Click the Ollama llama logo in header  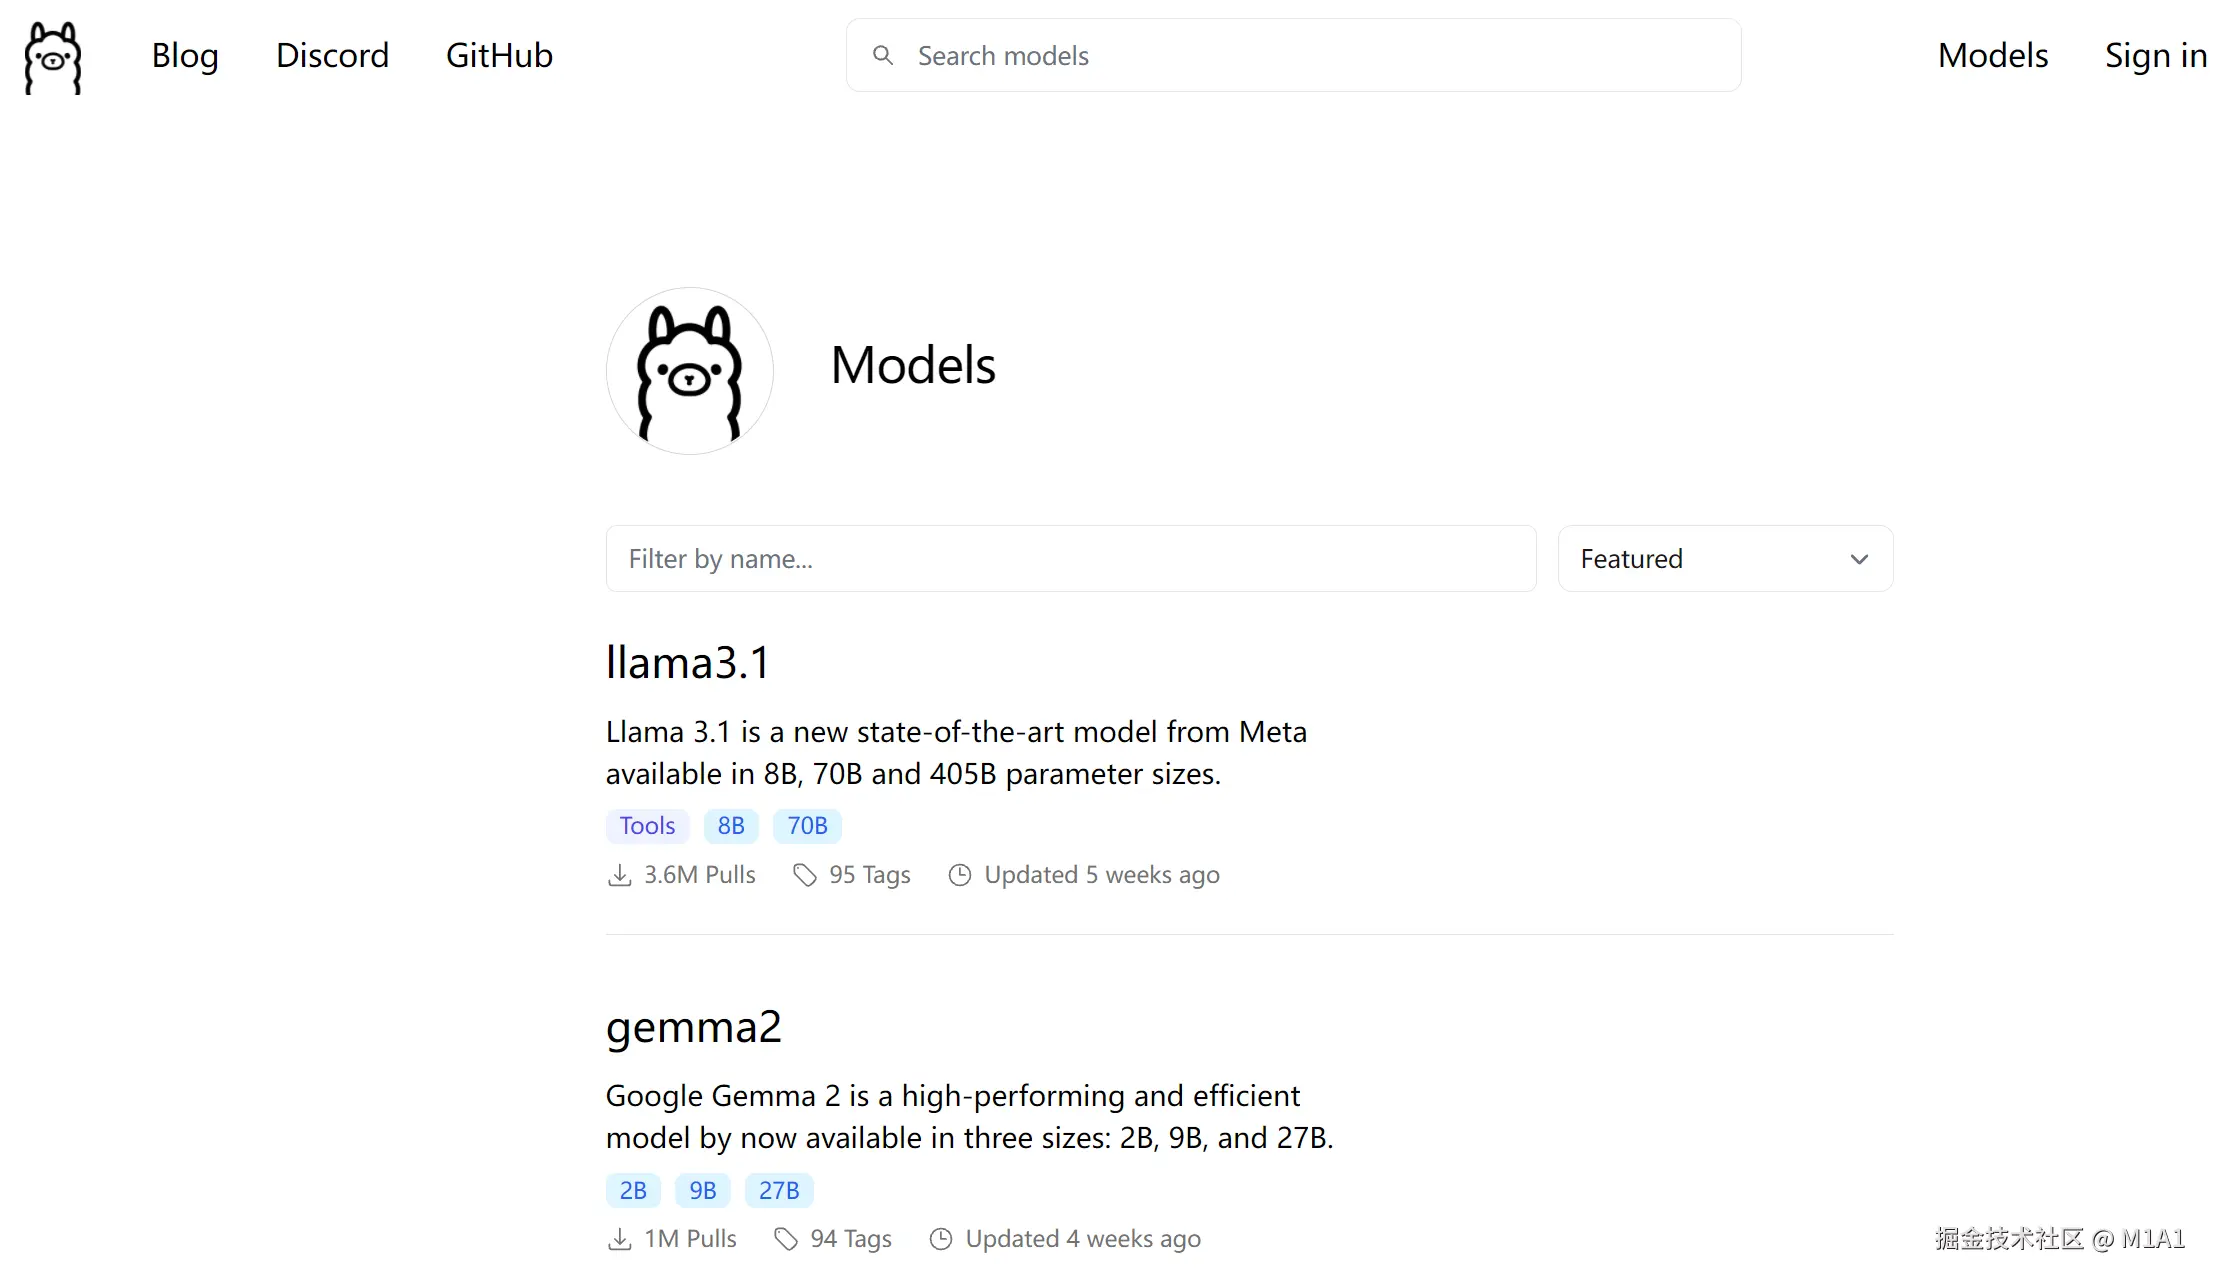(x=53, y=58)
